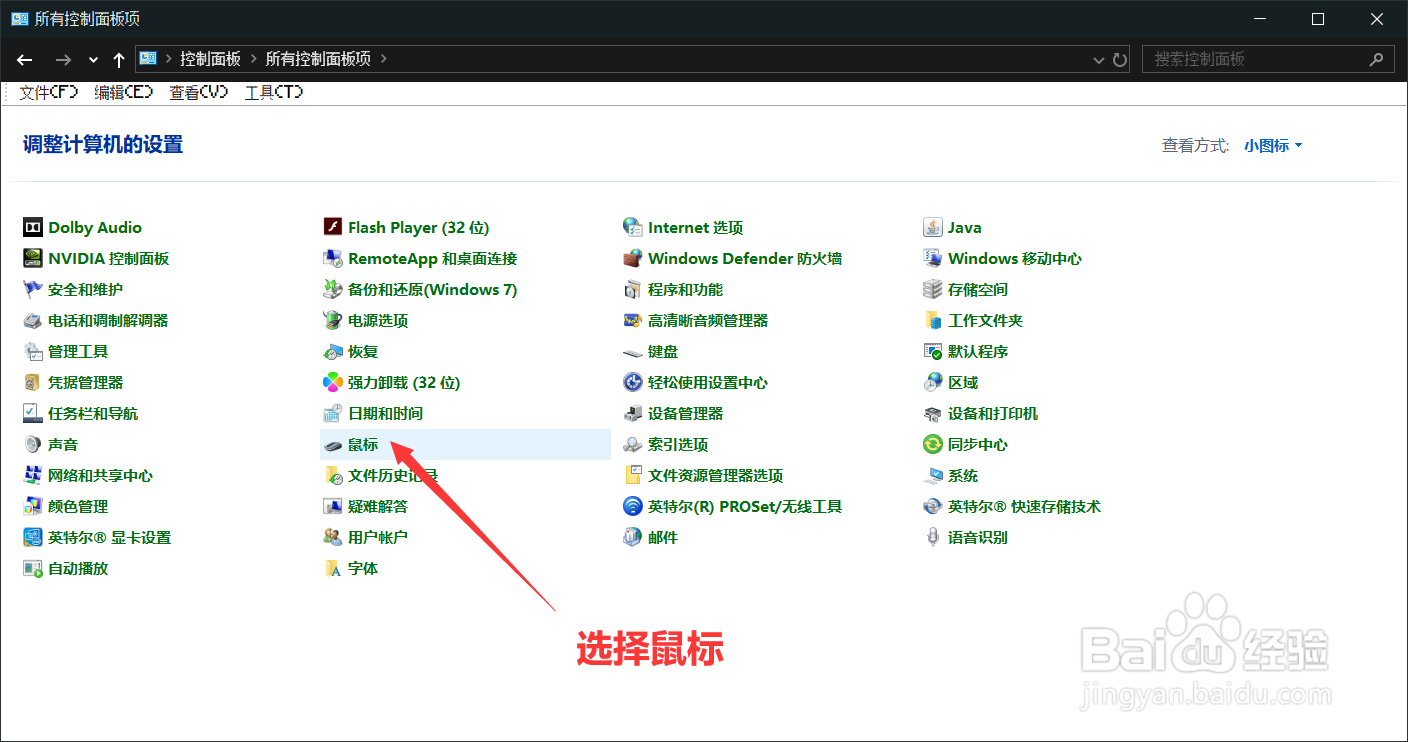Open 默认程序 link
Viewport: 1408px width, 742px height.
[978, 351]
